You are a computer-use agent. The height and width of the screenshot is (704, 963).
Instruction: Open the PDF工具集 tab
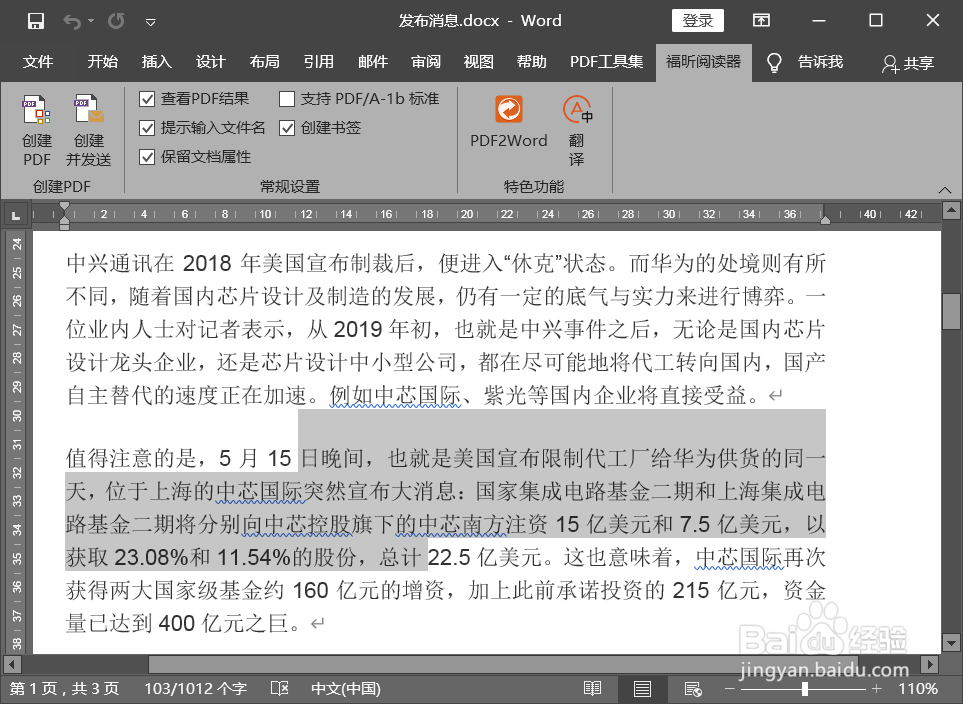click(x=606, y=62)
